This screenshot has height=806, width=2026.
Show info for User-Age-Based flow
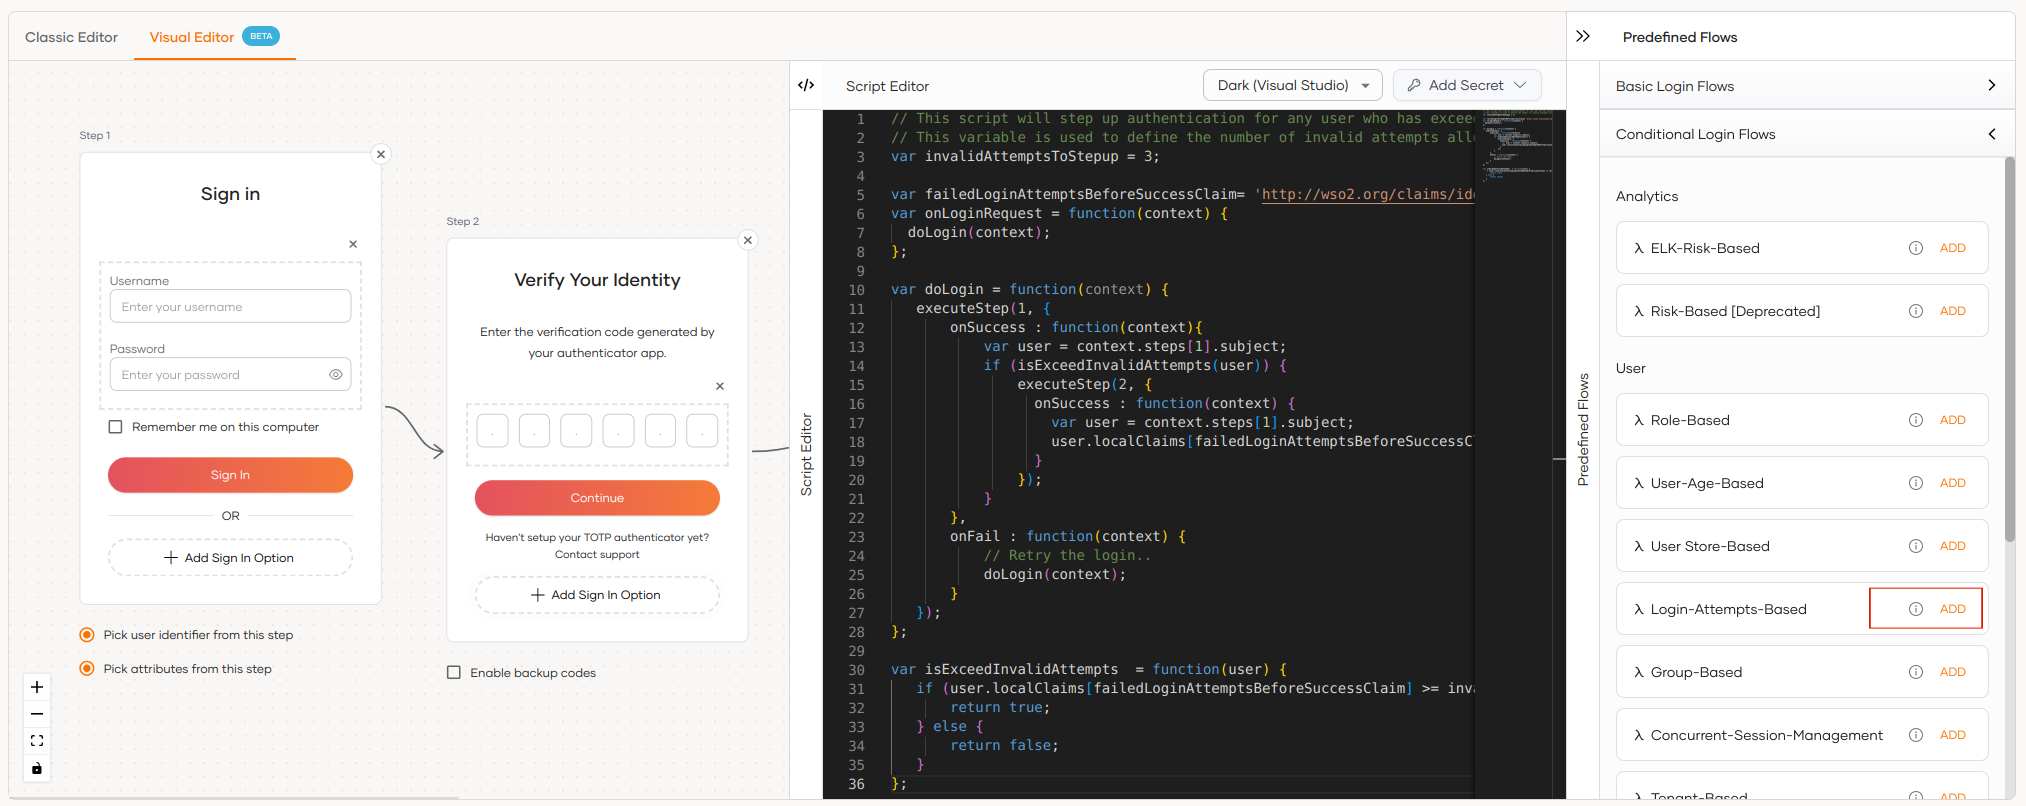click(x=1916, y=483)
